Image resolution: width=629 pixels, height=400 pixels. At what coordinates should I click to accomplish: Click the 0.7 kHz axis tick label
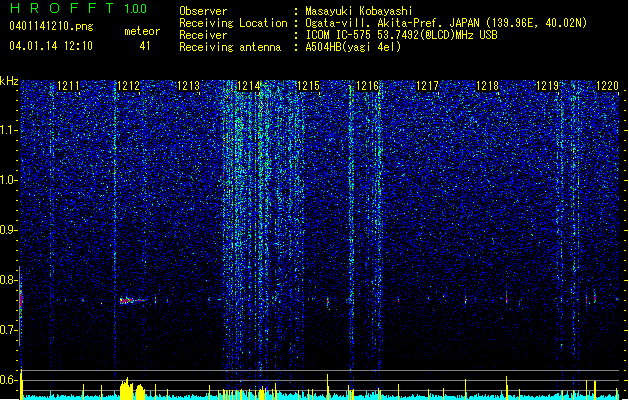pyautogui.click(x=8, y=330)
